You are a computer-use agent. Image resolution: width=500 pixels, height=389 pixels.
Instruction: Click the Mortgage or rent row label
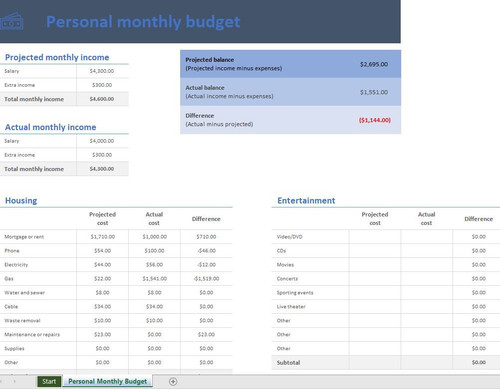(24, 237)
